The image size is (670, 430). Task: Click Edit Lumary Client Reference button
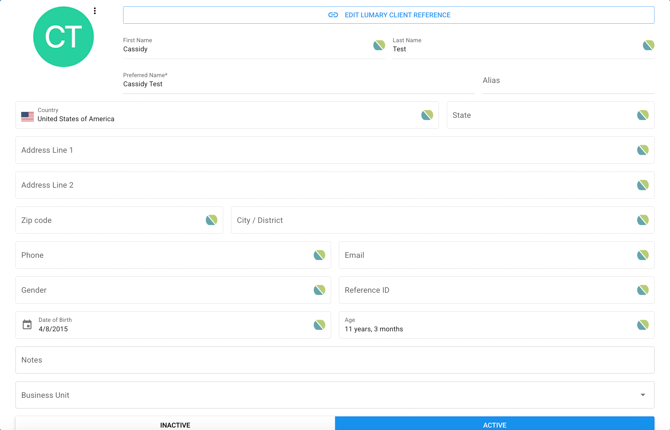pos(389,15)
